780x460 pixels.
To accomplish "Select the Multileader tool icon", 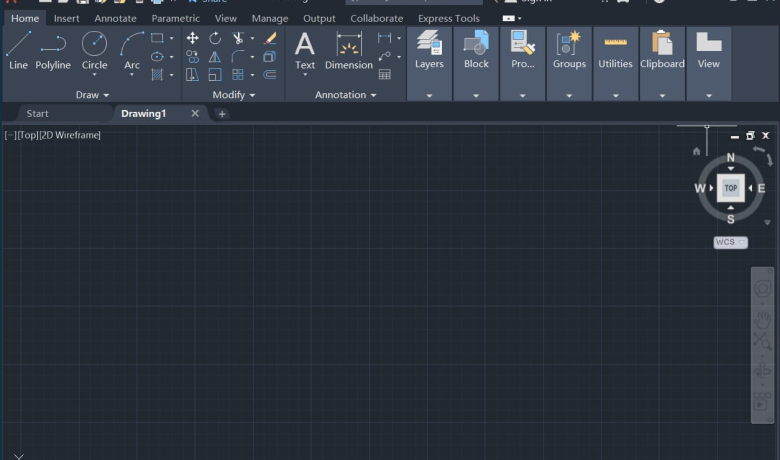I will click(385, 56).
